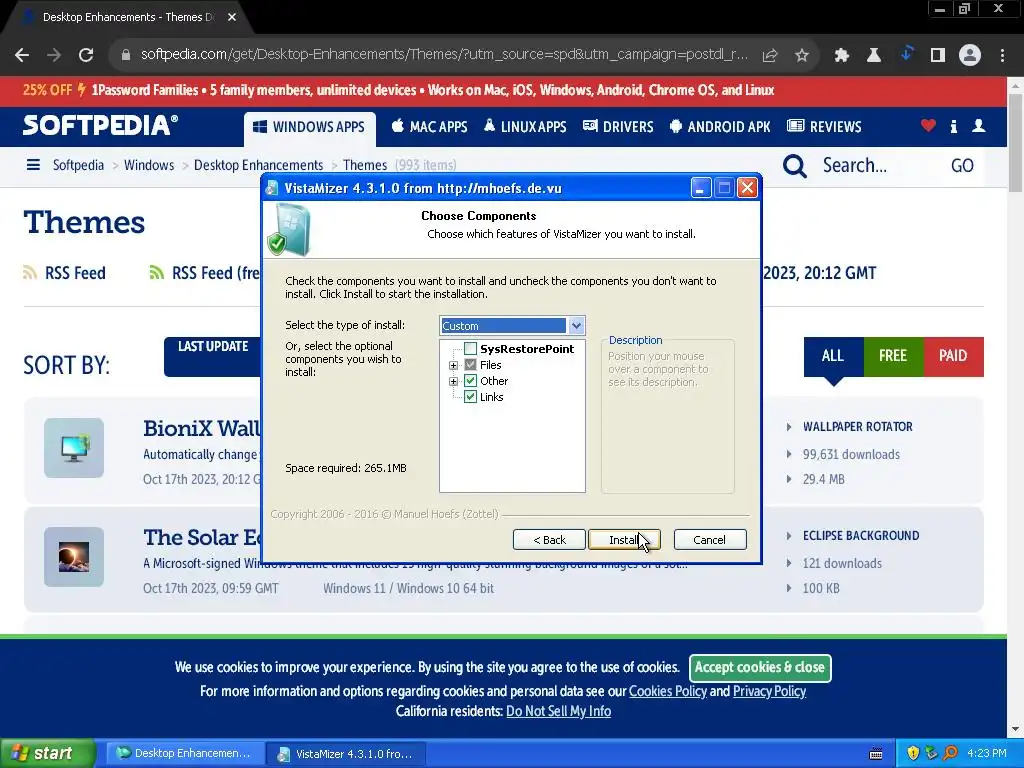Image resolution: width=1024 pixels, height=768 pixels.
Task: Click the Install button
Action: (624, 540)
